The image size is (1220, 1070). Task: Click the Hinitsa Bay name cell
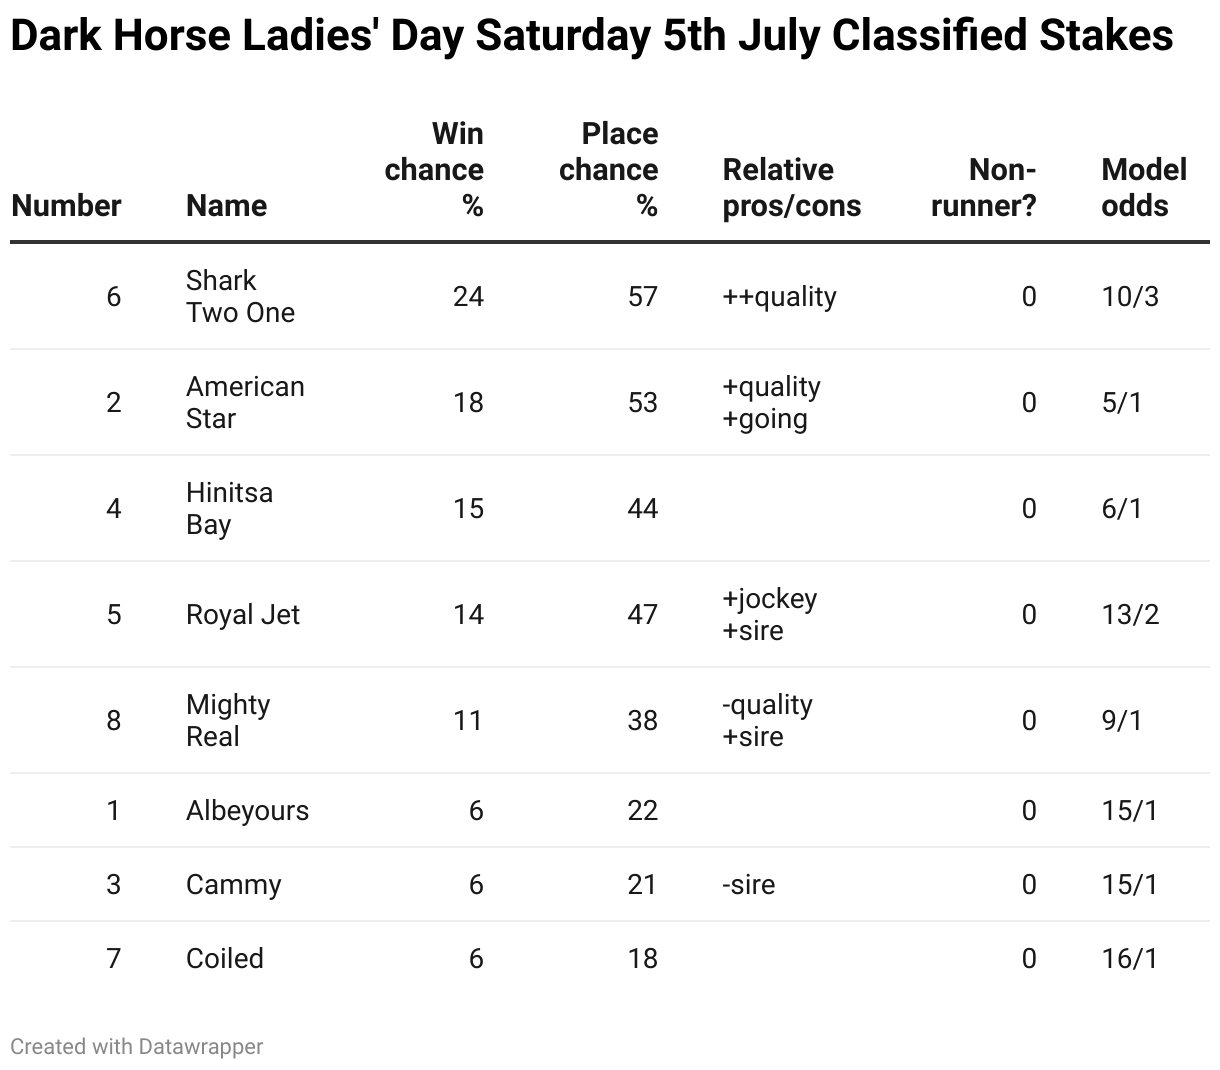(229, 508)
